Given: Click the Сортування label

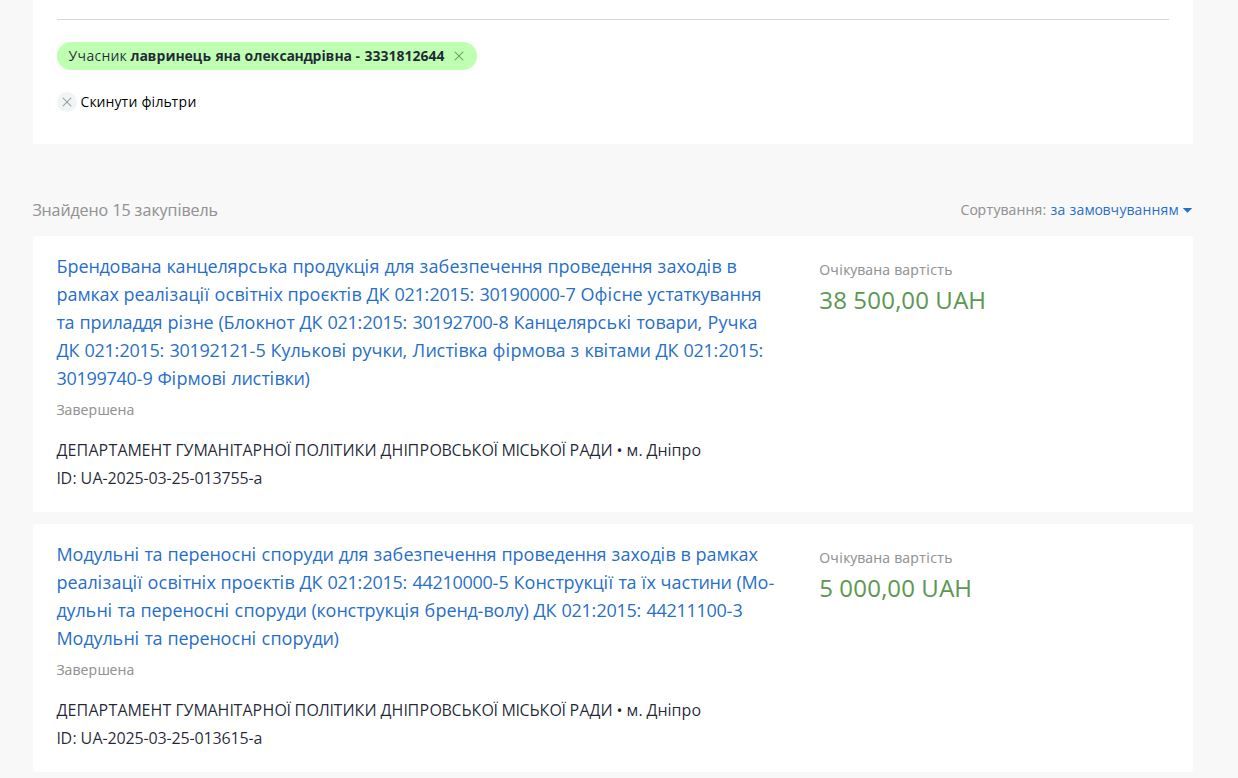Looking at the screenshot, I should pyautogui.click(x=1002, y=210).
